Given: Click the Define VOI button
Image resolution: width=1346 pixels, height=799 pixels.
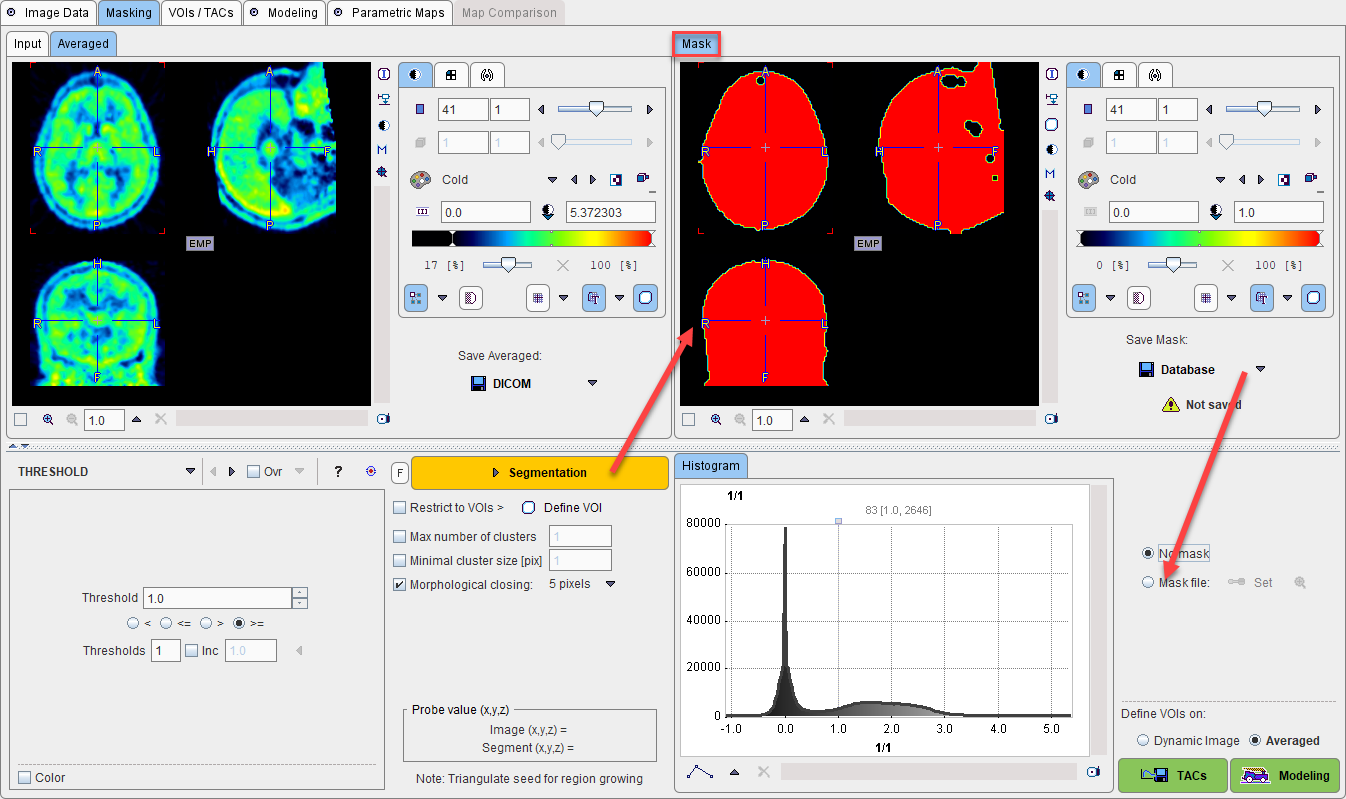Looking at the screenshot, I should coord(563,508).
